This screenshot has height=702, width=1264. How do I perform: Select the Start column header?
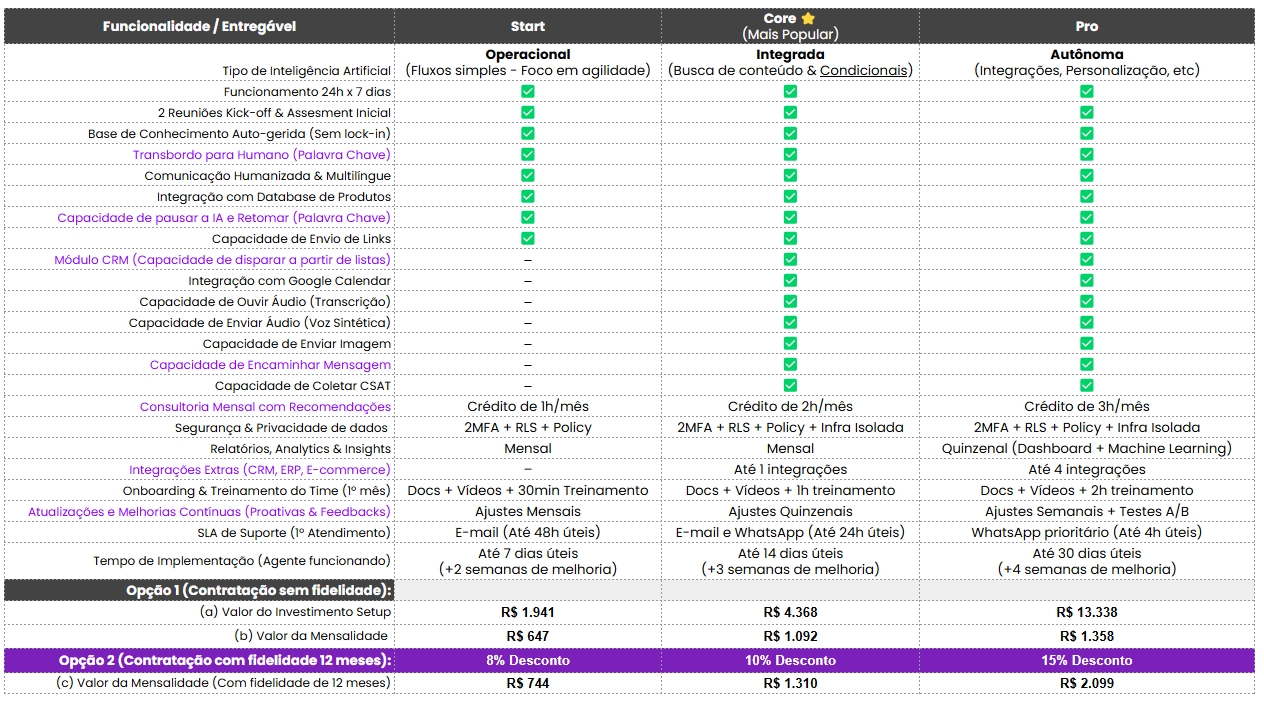[x=527, y=26]
